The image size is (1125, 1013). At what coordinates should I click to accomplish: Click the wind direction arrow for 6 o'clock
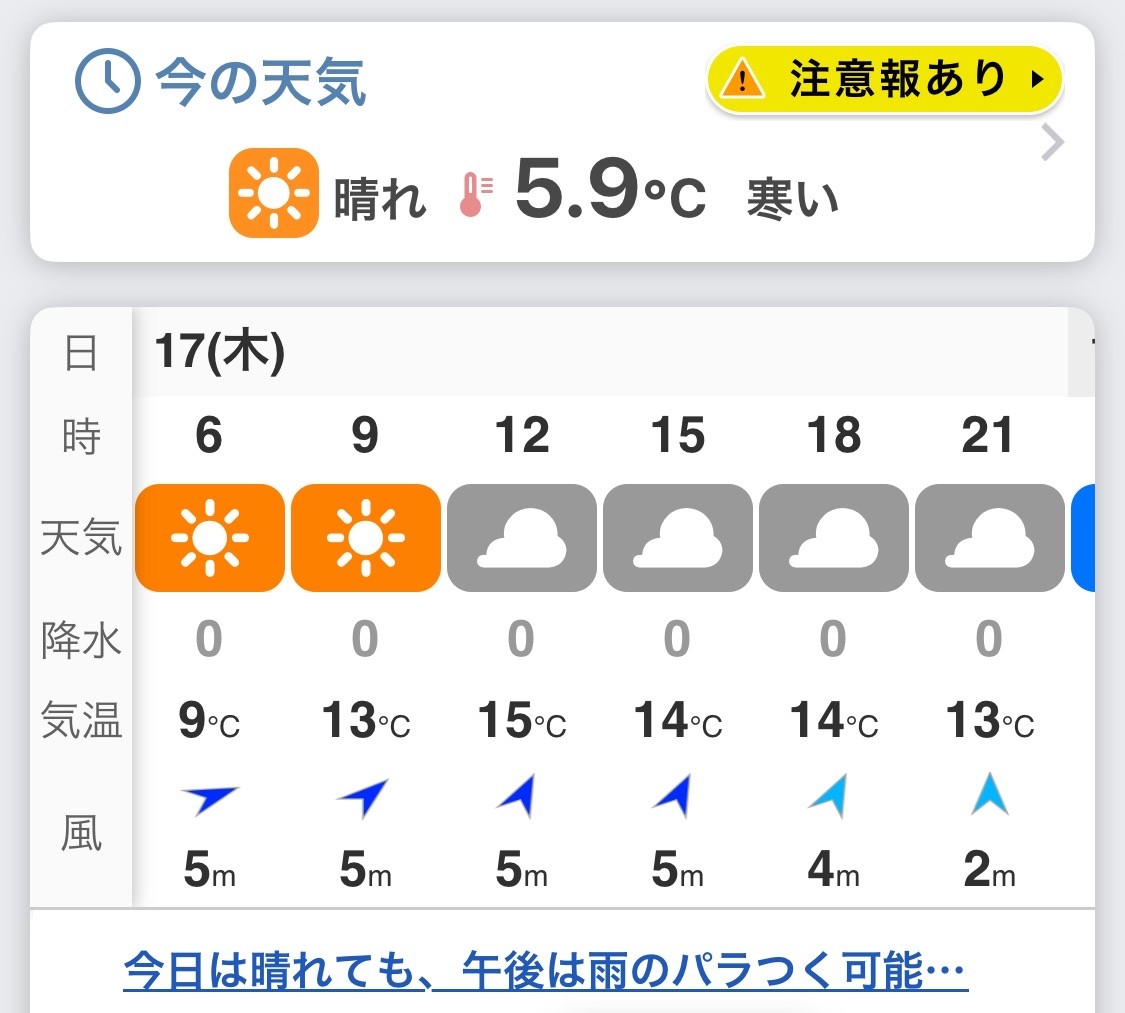209,798
